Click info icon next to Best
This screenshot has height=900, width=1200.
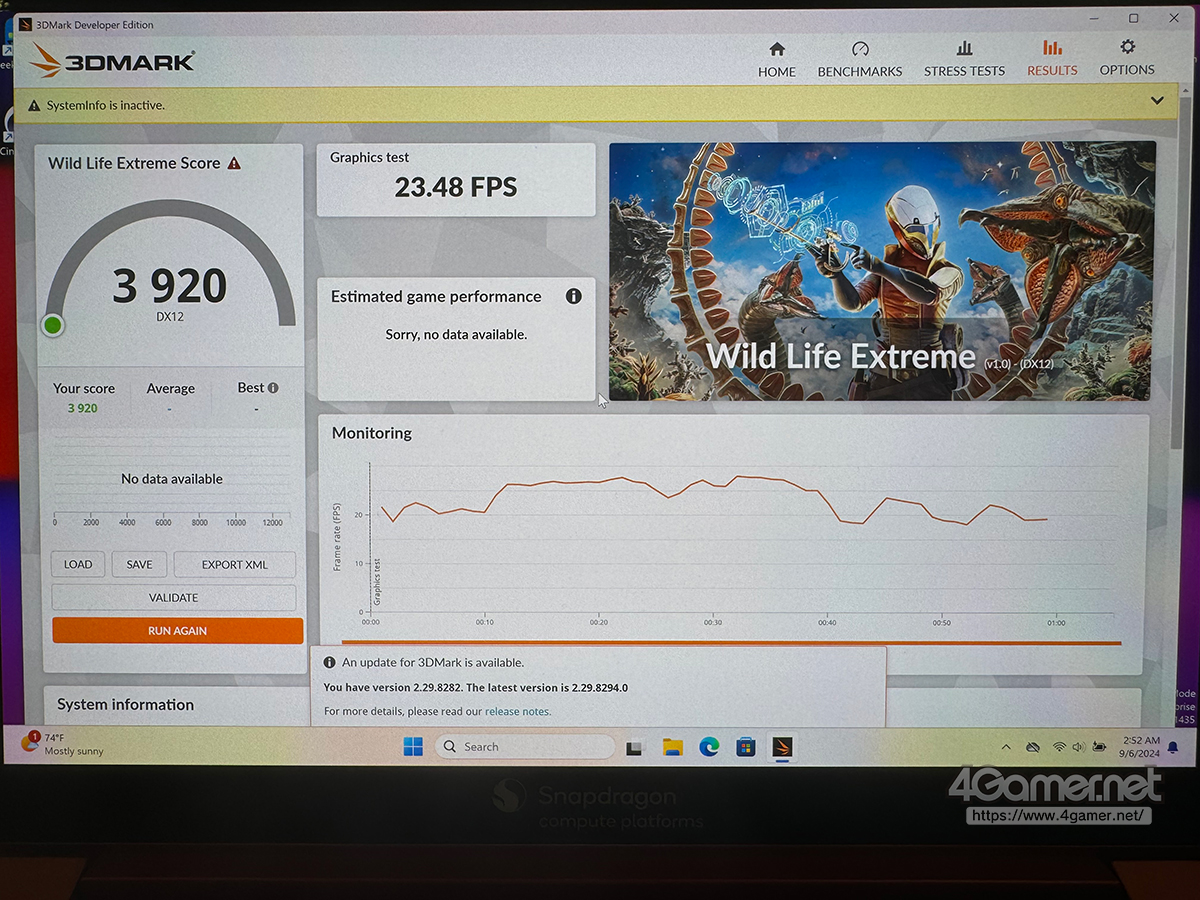273,388
